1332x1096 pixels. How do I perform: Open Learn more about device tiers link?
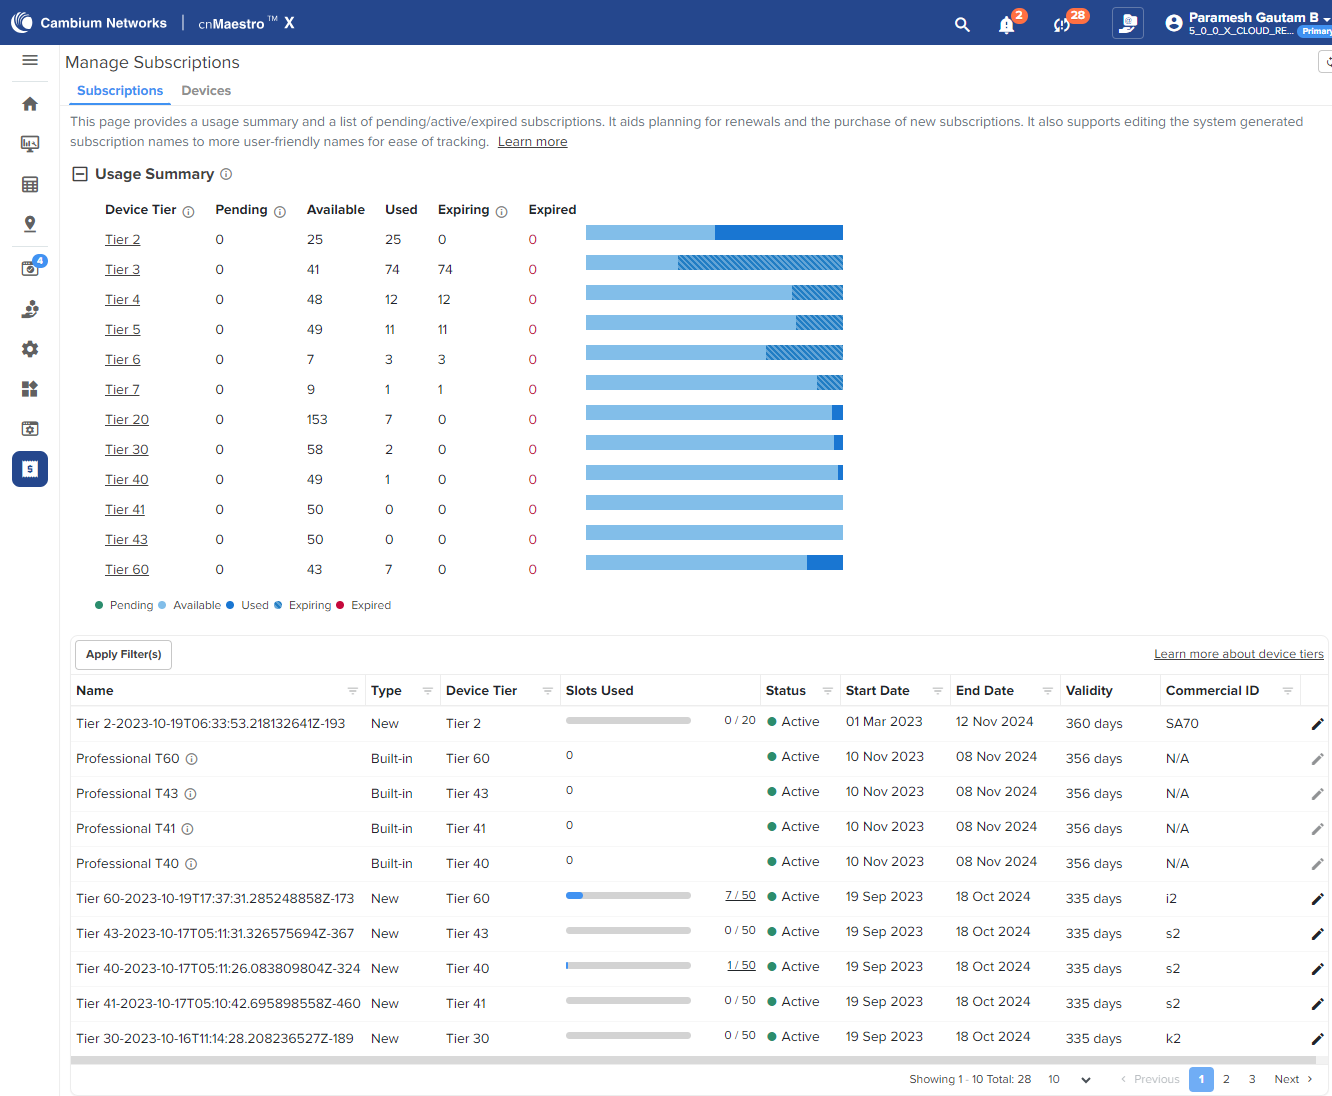(1238, 654)
